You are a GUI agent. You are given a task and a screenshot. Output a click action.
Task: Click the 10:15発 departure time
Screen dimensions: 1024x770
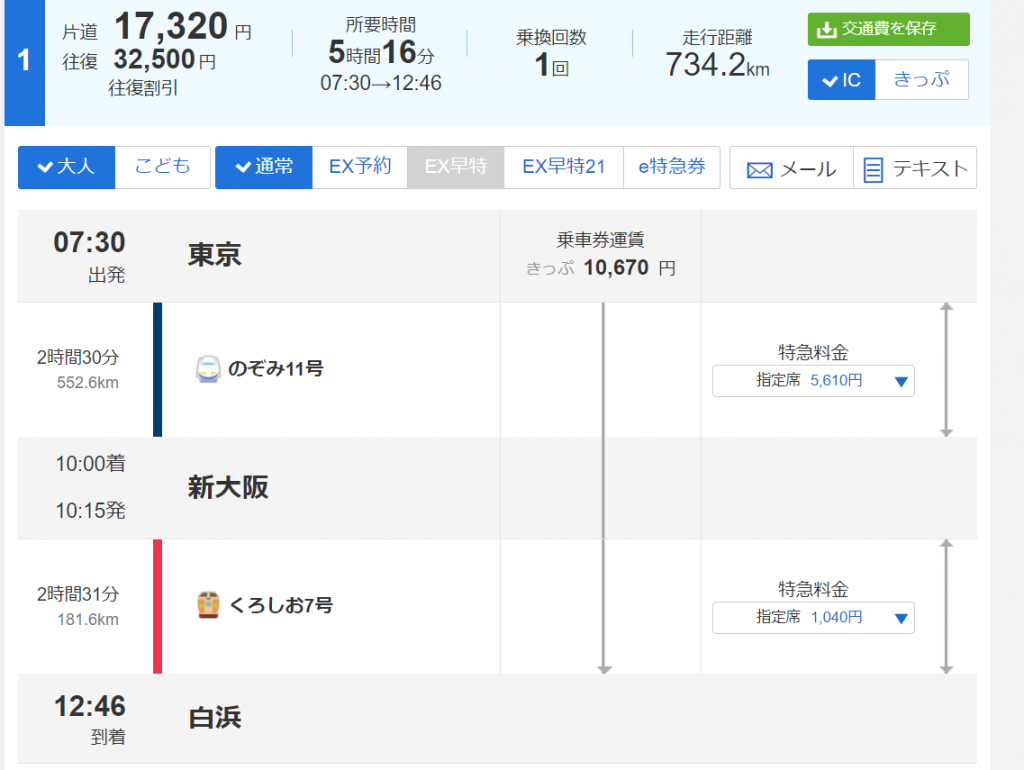[x=90, y=511]
